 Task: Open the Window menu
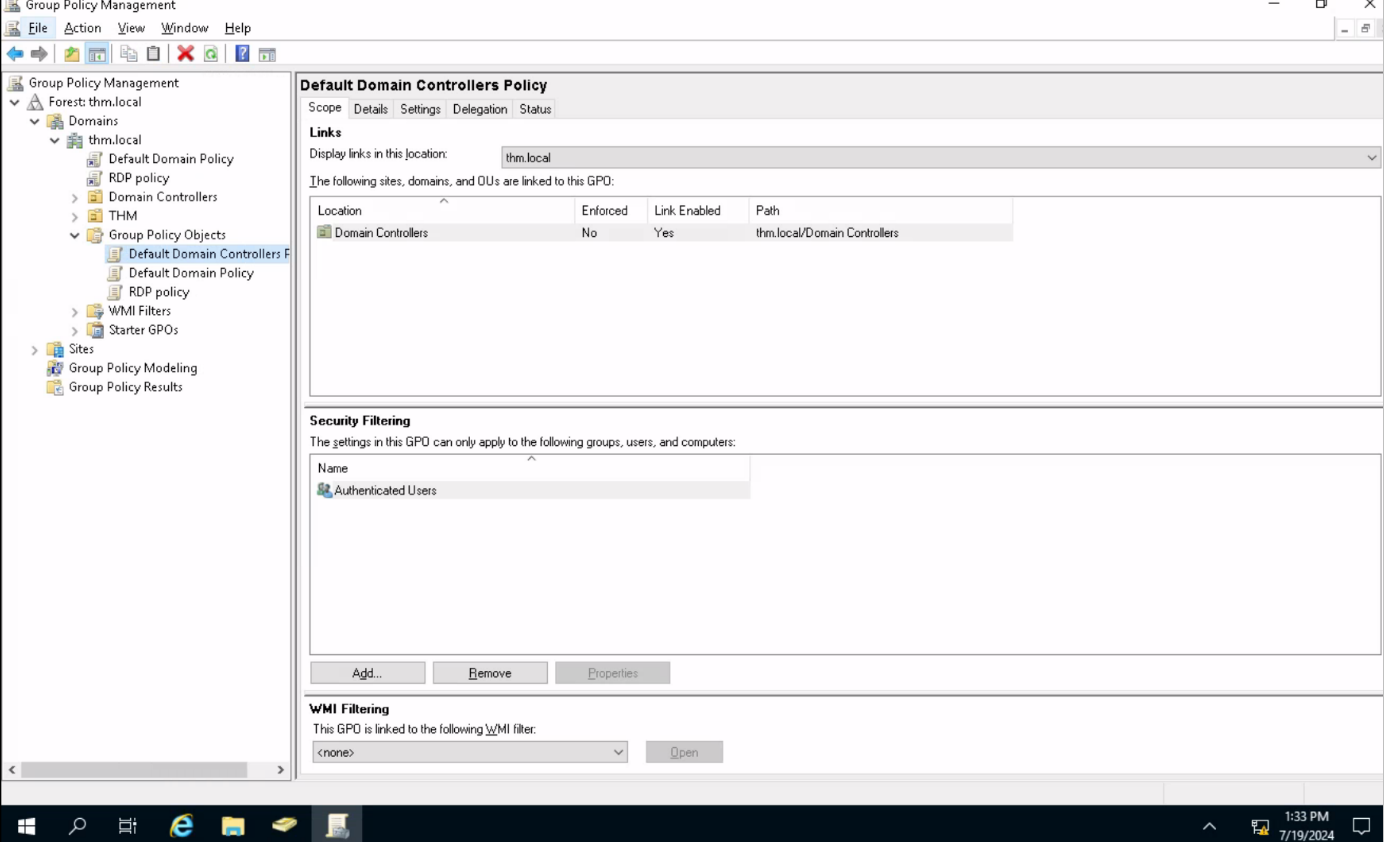coord(185,28)
